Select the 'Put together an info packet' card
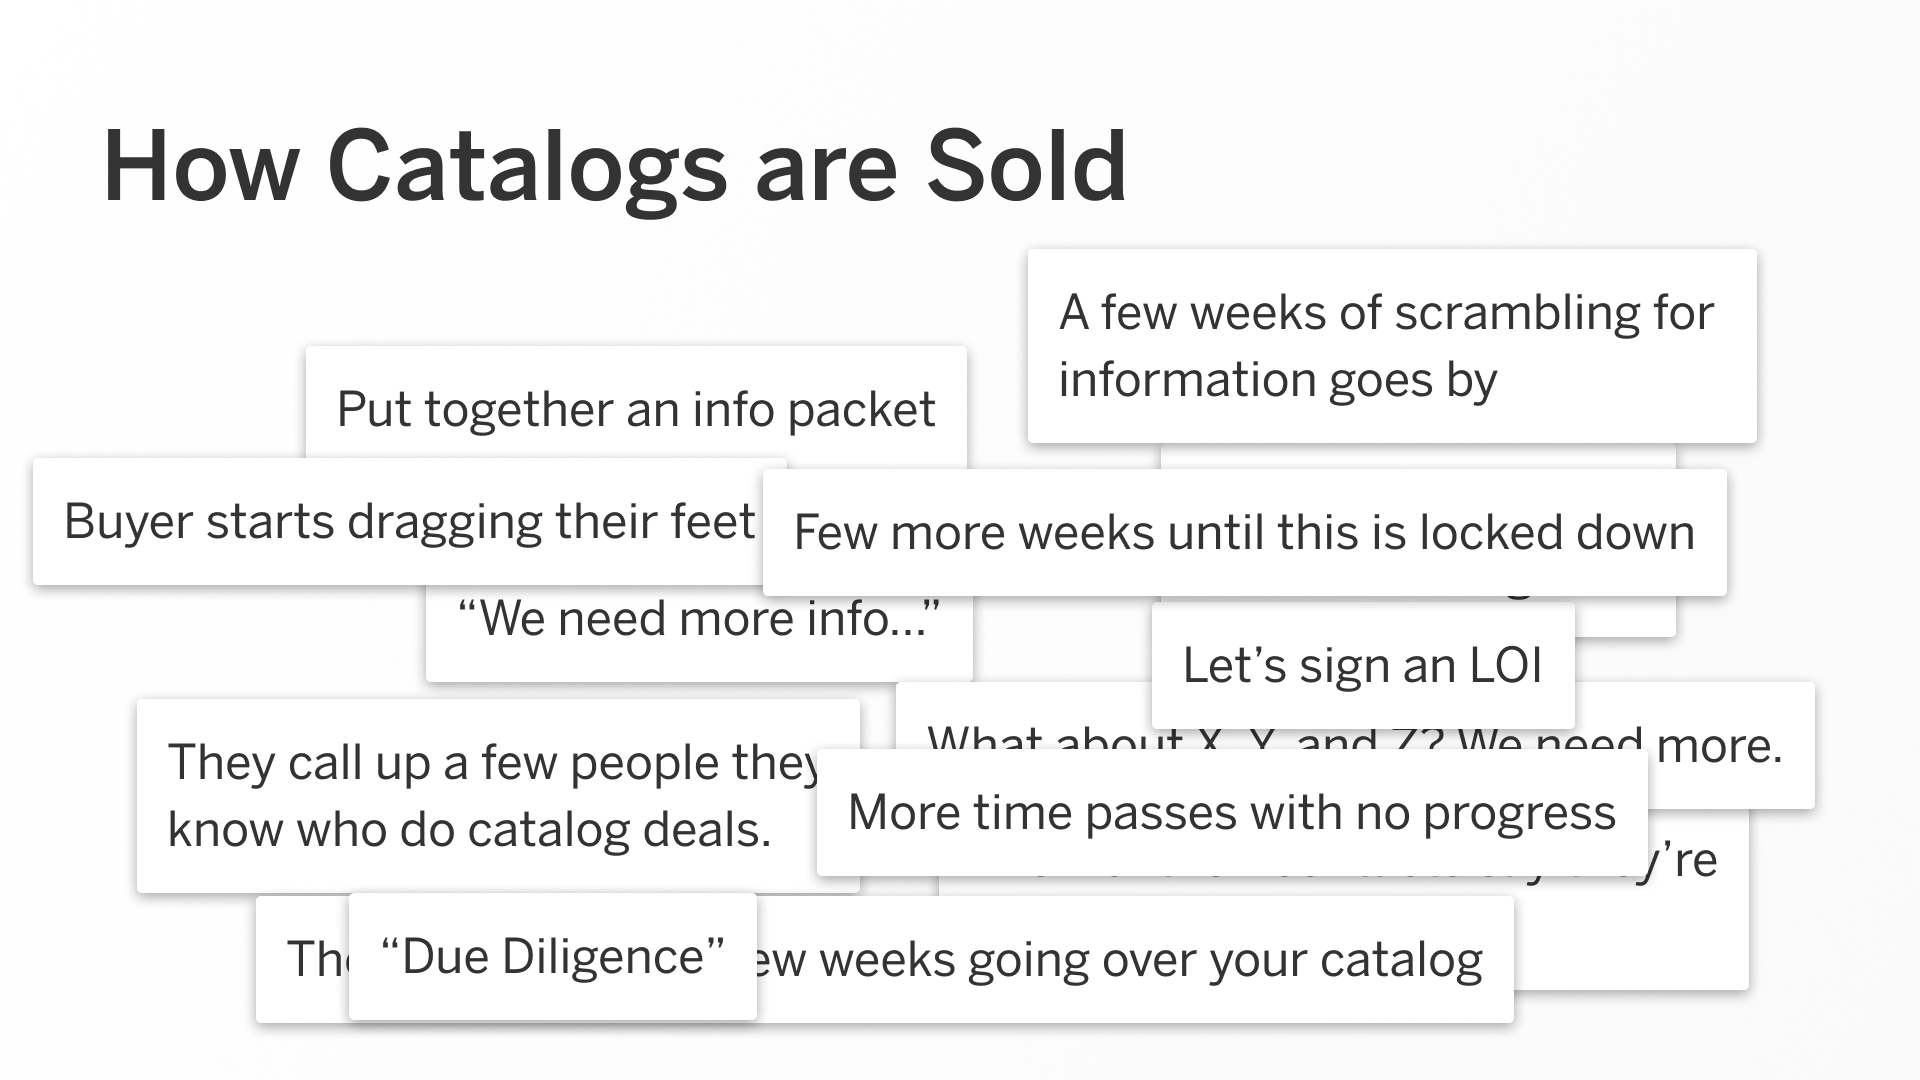 [x=636, y=403]
